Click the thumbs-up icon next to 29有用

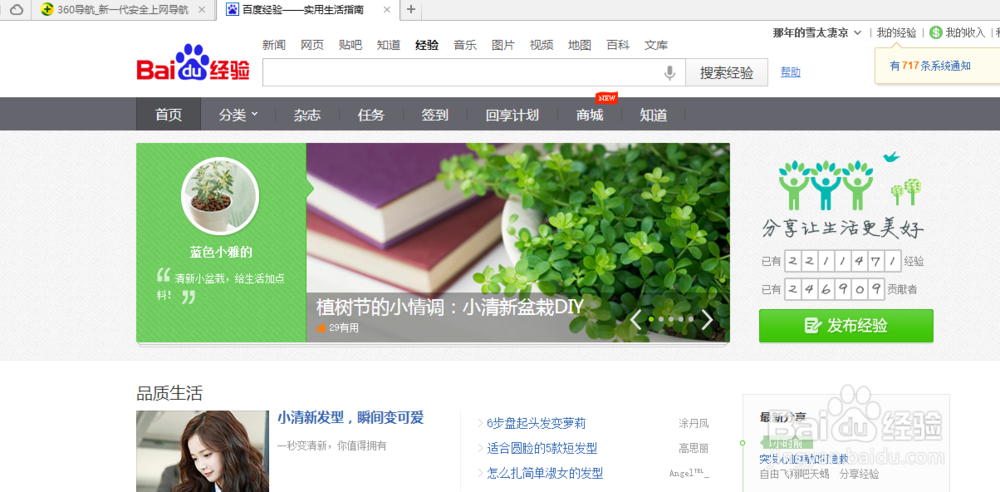[321, 327]
